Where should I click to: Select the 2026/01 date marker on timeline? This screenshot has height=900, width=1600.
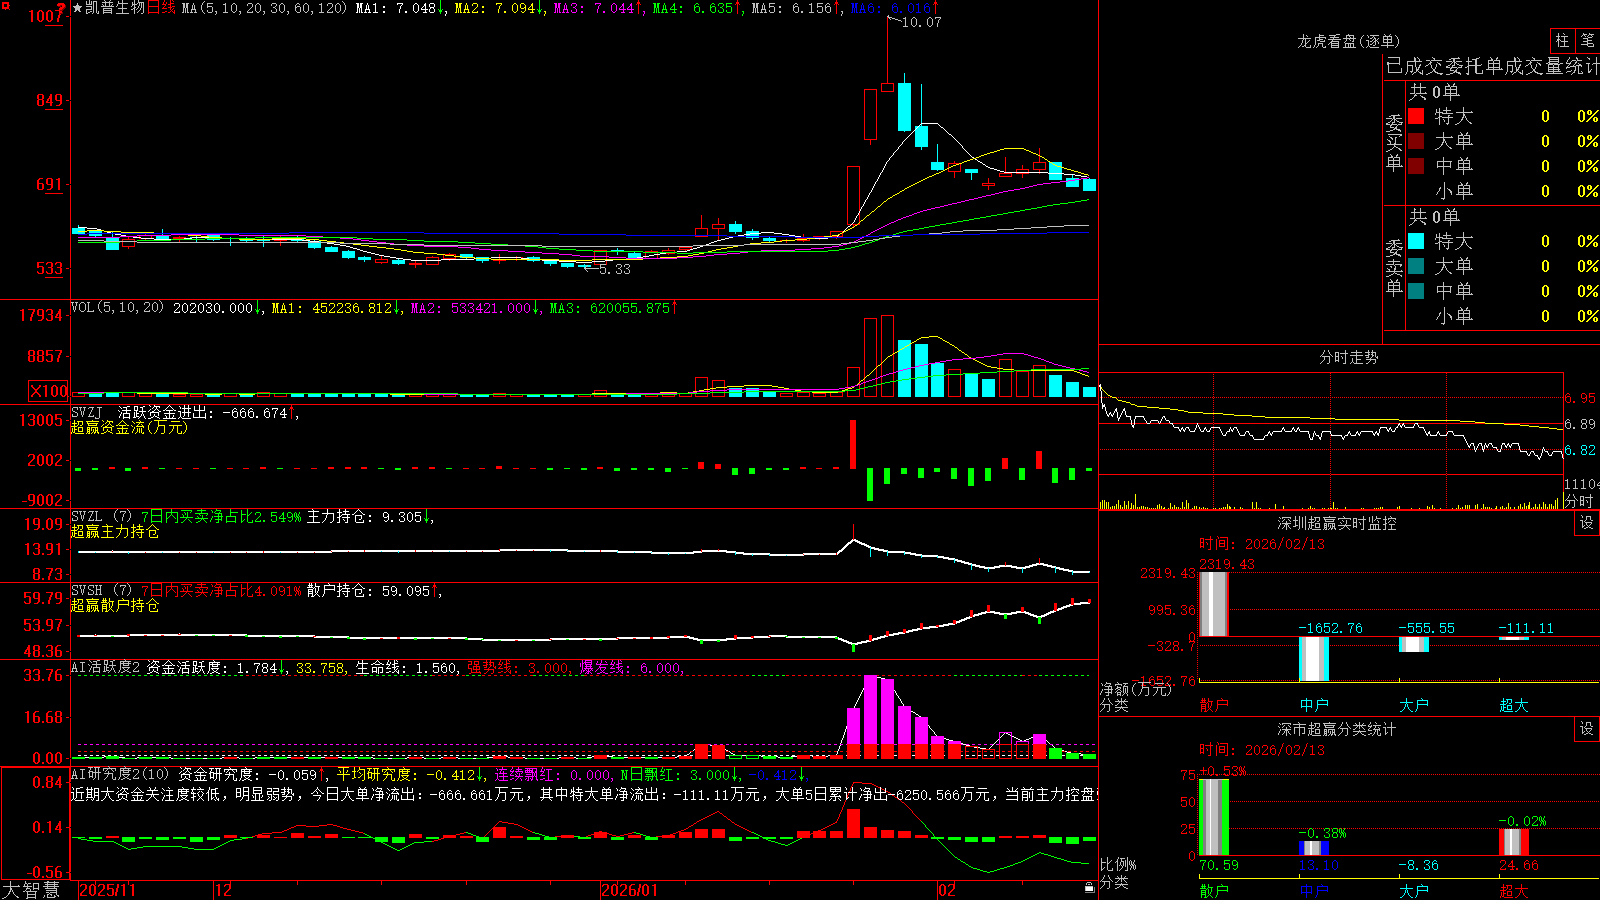630,890
